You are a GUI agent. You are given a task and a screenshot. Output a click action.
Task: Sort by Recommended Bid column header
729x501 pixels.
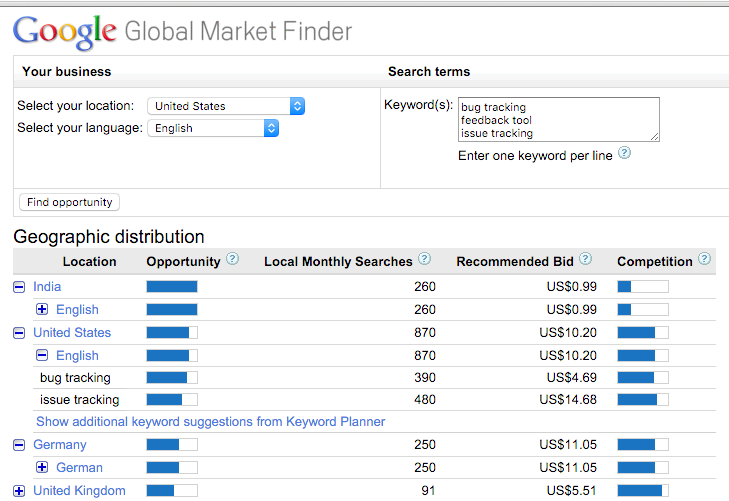click(515, 262)
